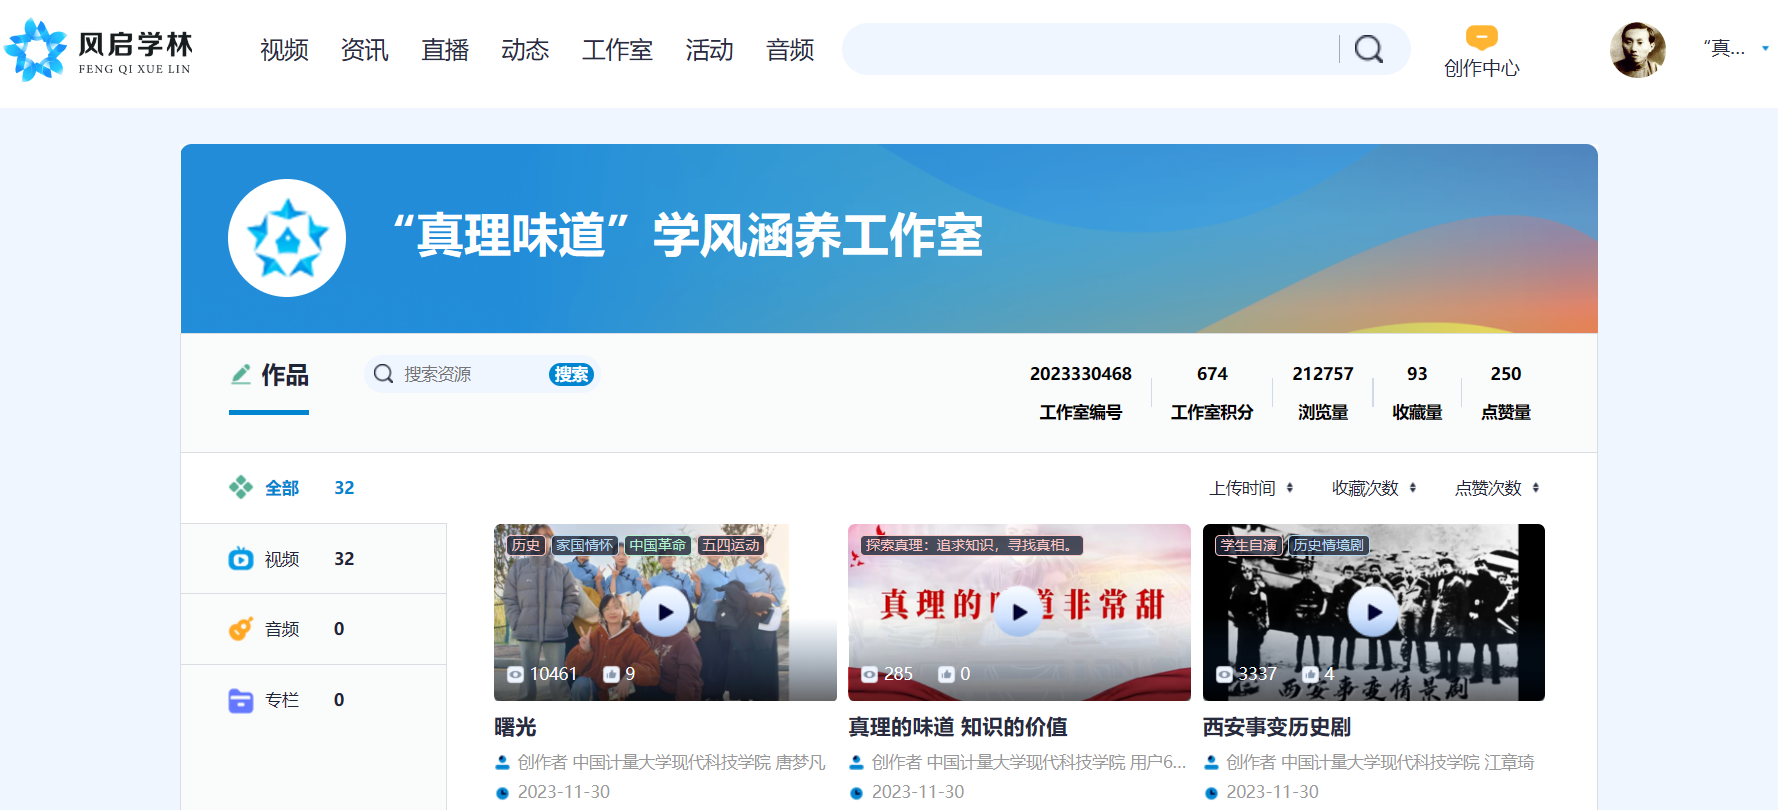Sort works by 收藏次数

click(1374, 488)
